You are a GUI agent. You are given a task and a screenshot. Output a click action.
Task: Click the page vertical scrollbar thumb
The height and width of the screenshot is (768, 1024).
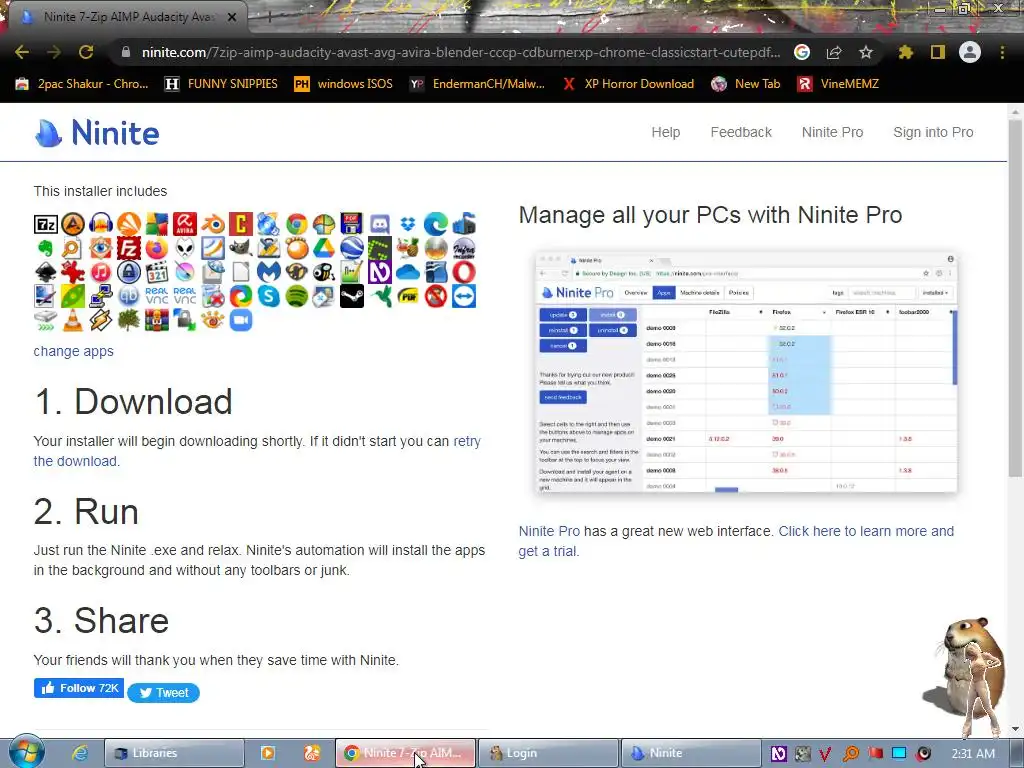click(x=1015, y=297)
